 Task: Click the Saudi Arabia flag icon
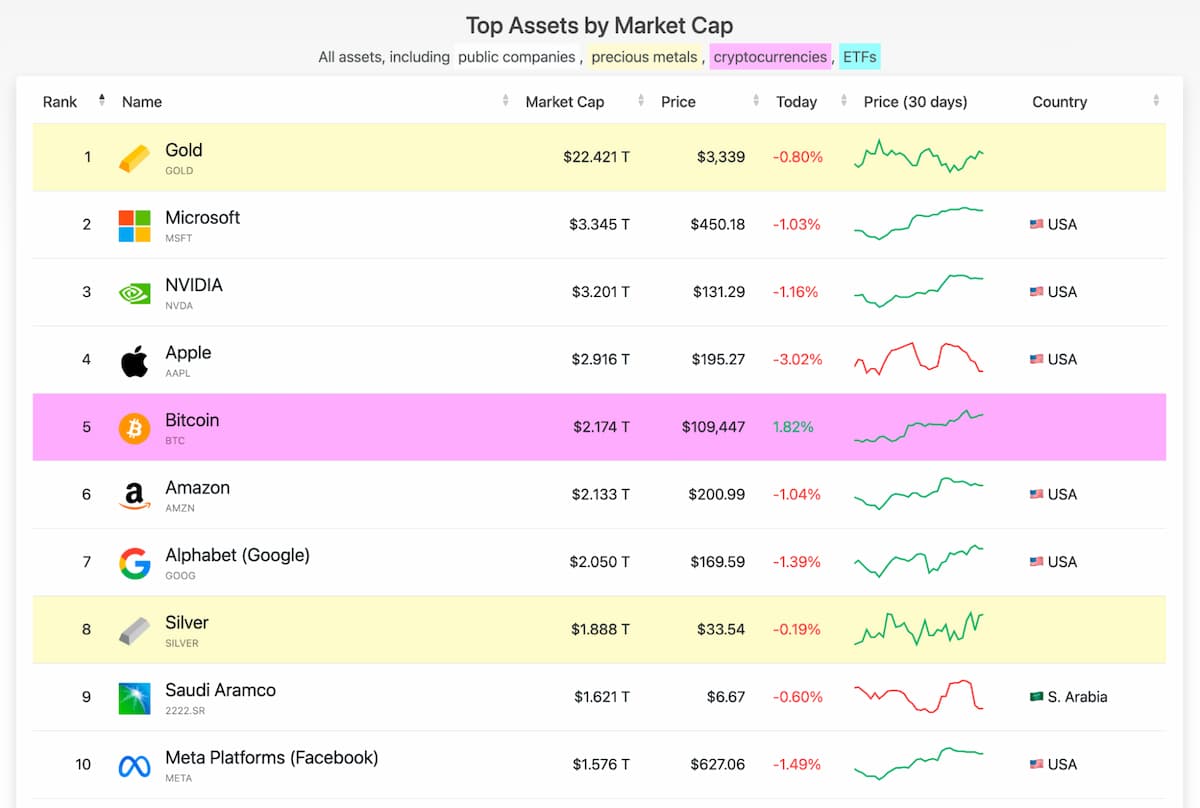pos(1036,697)
